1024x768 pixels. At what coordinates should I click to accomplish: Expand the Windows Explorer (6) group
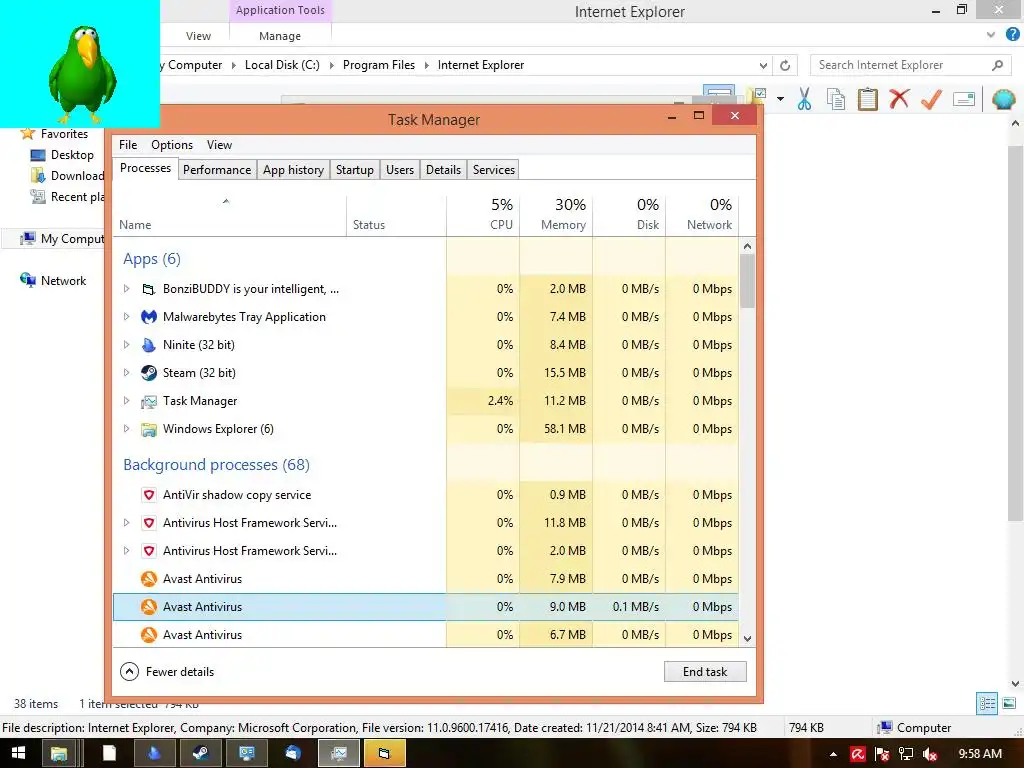coord(127,429)
